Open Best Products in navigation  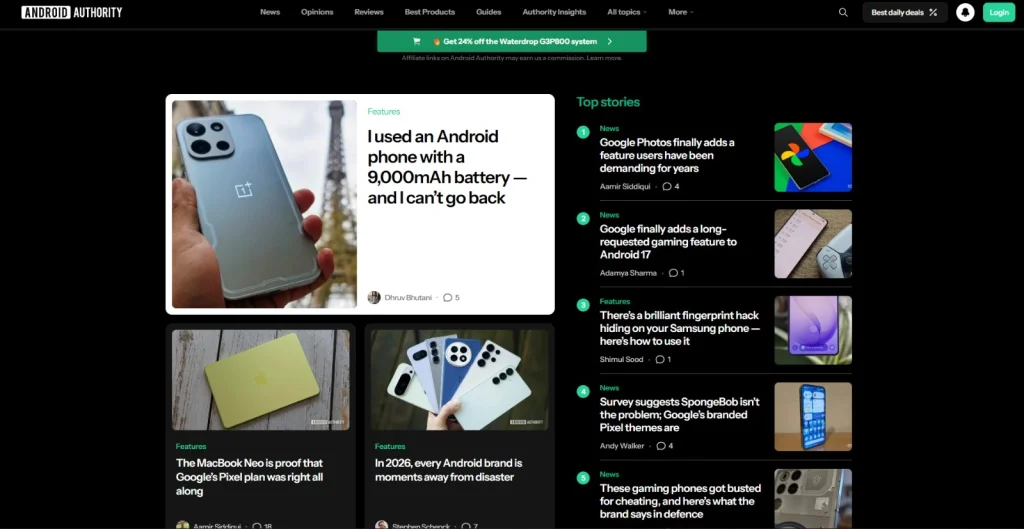click(x=430, y=12)
